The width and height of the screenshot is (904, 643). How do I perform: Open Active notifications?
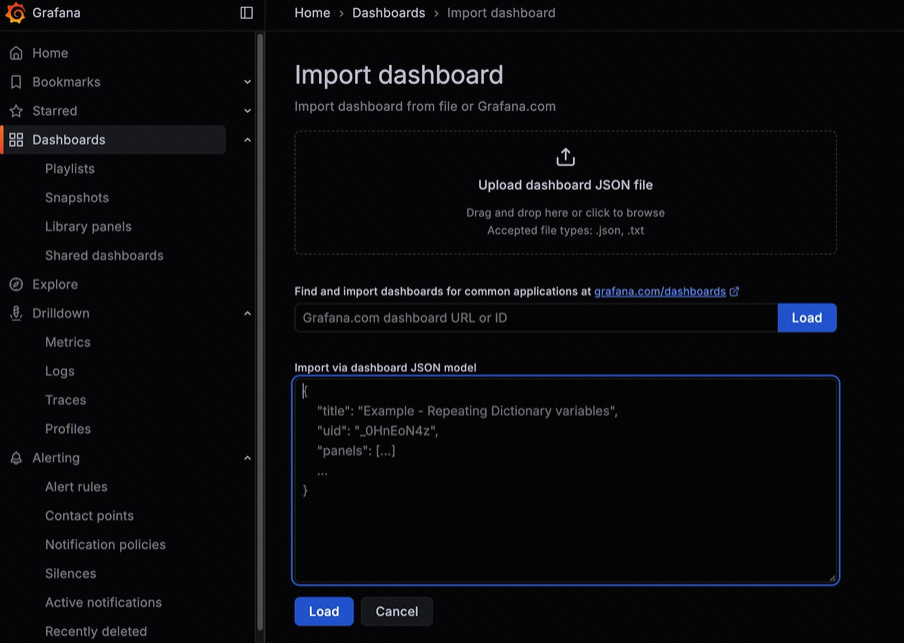point(103,602)
